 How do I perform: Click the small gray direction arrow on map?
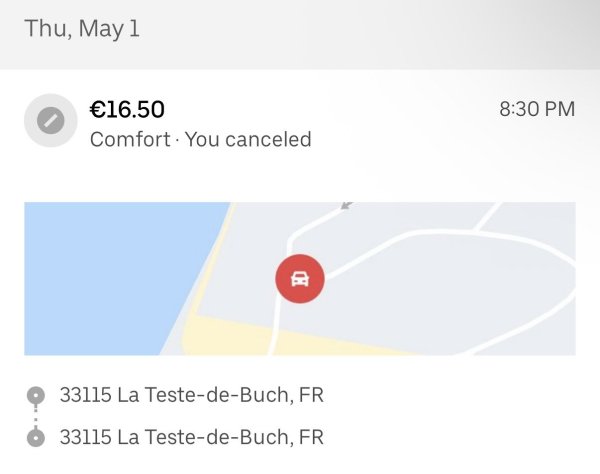346,205
